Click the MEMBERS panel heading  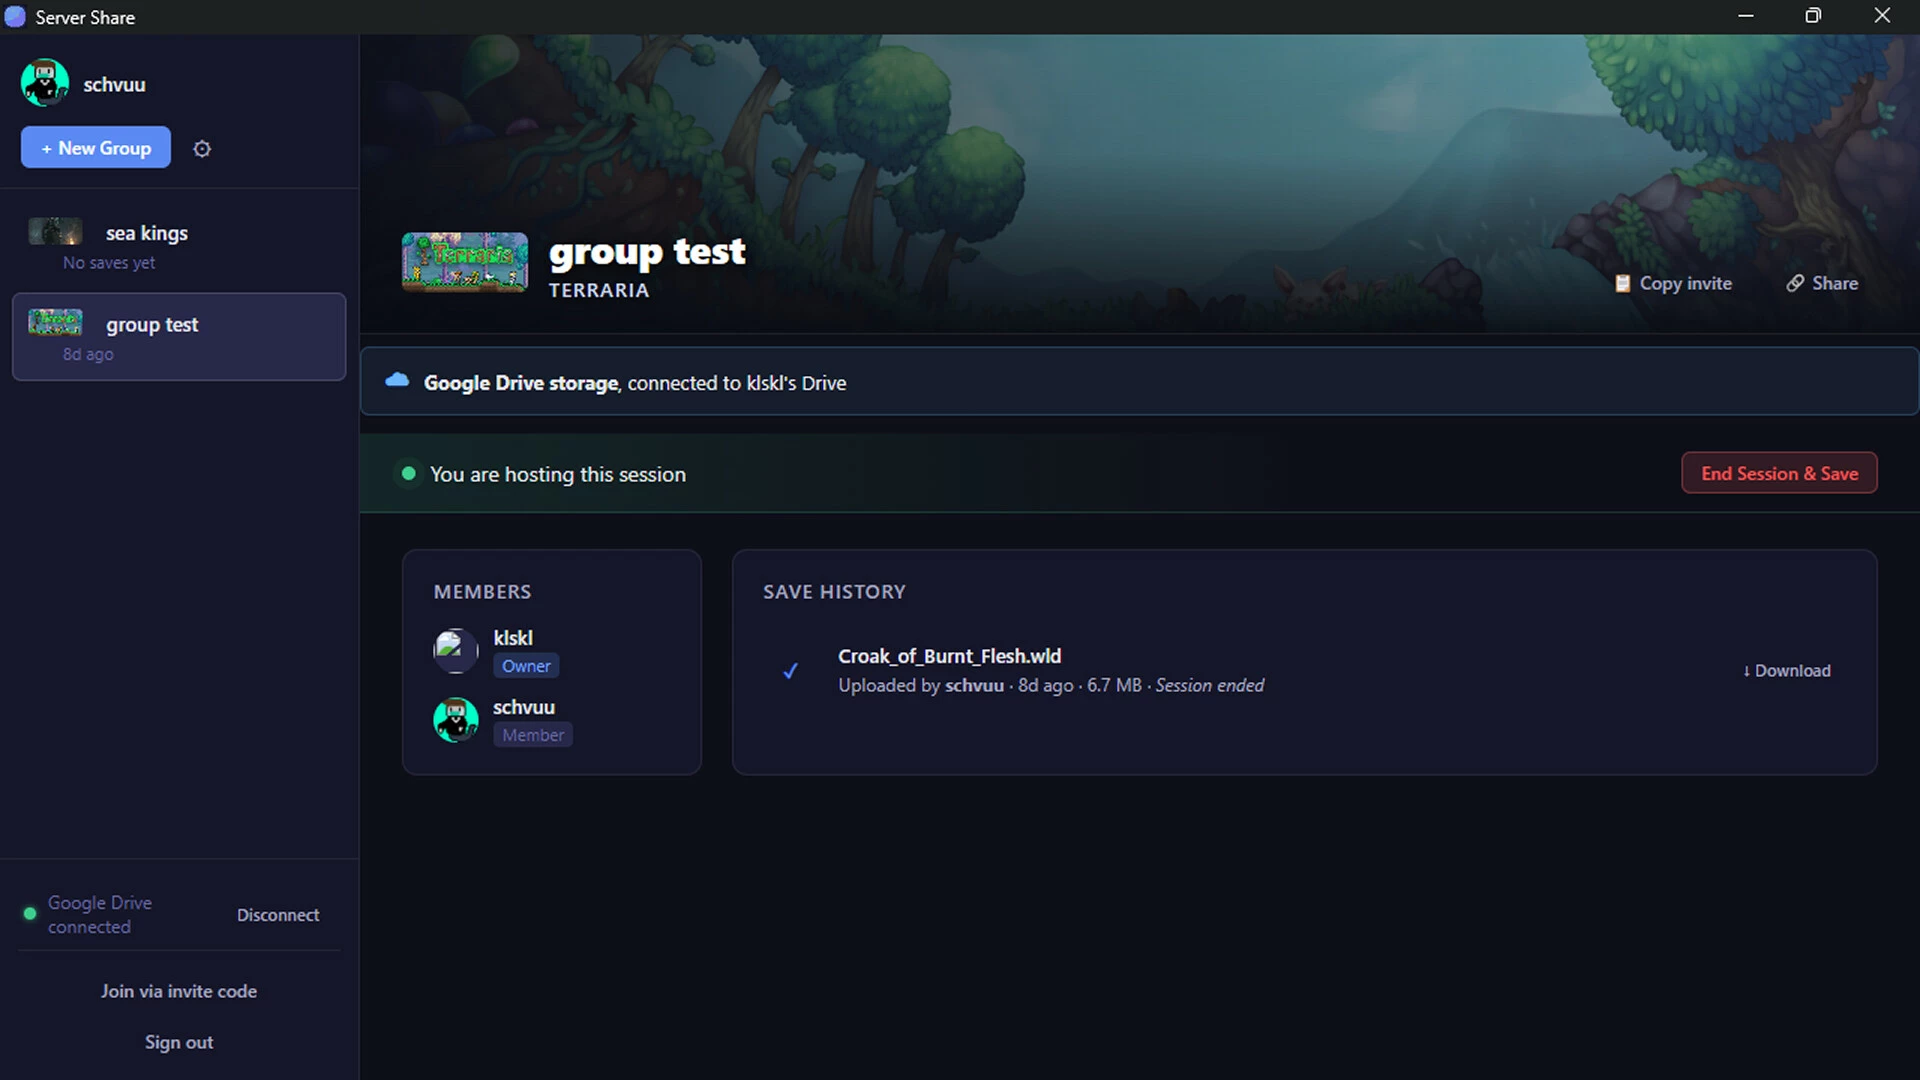click(482, 592)
